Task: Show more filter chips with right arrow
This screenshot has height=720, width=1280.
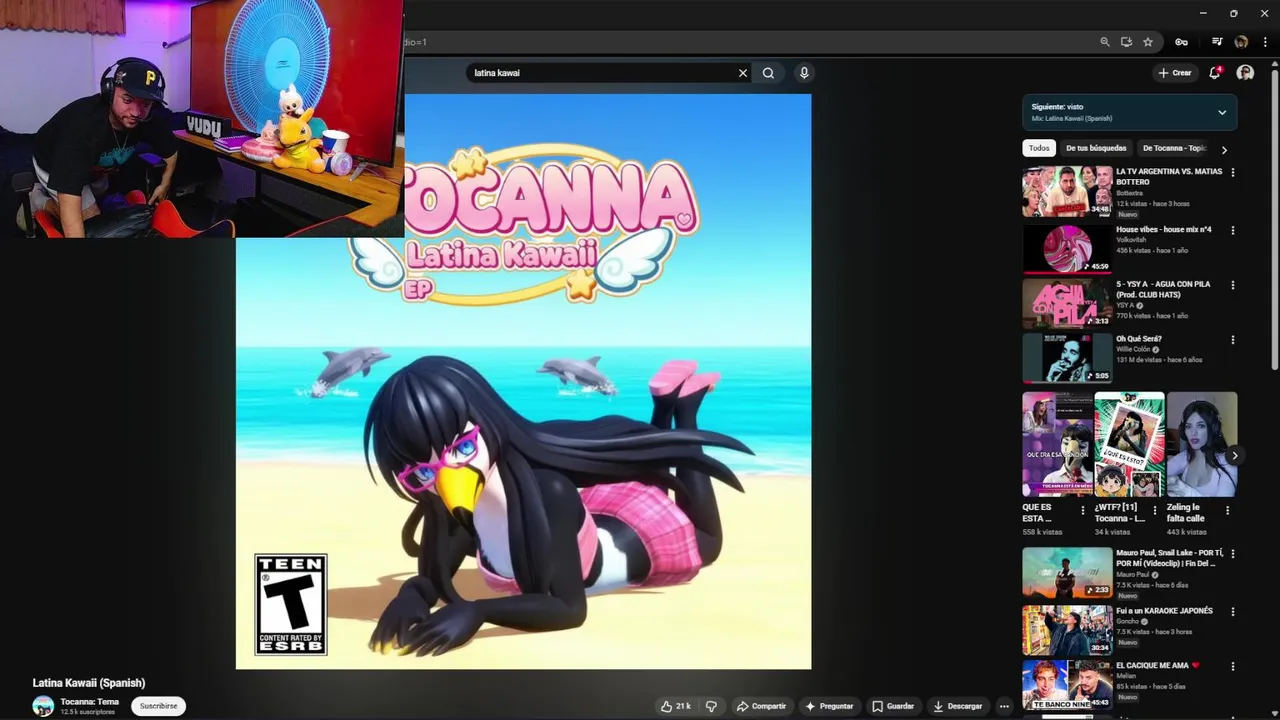Action: pyautogui.click(x=1224, y=149)
